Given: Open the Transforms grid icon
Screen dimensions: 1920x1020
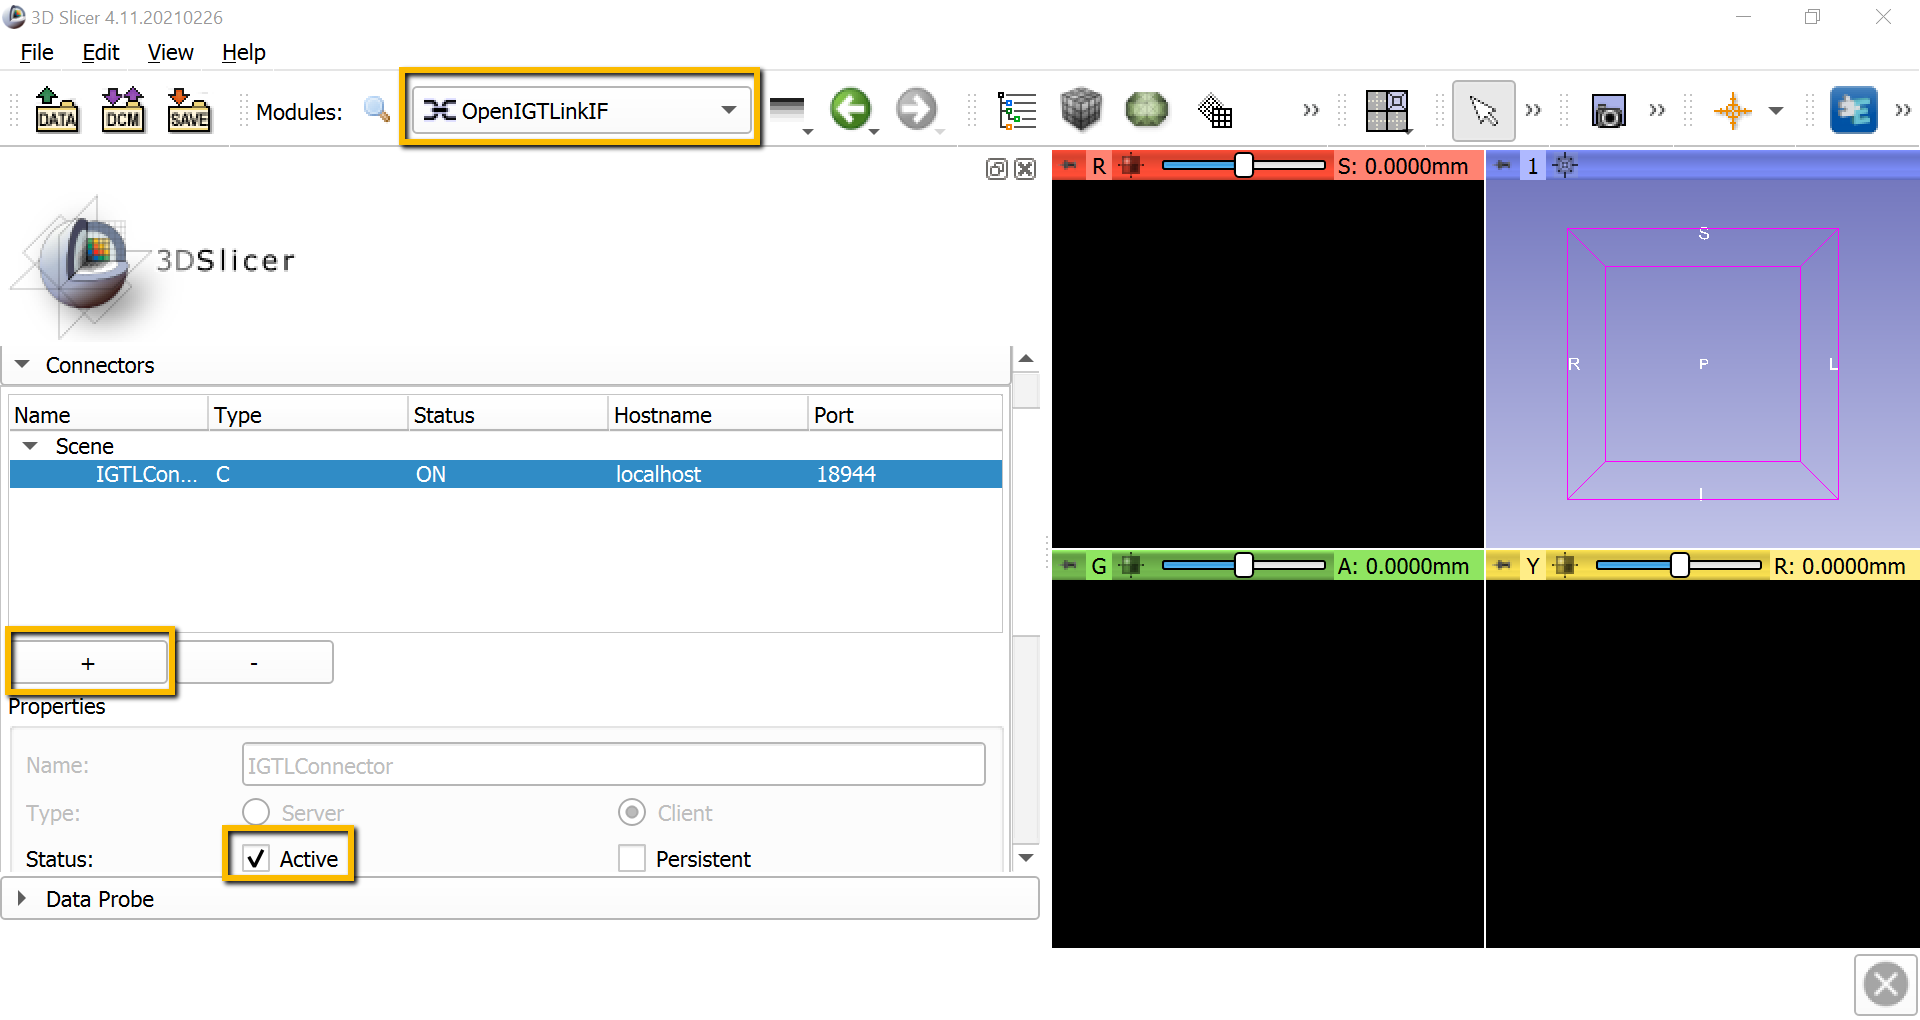Looking at the screenshot, I should (1214, 110).
